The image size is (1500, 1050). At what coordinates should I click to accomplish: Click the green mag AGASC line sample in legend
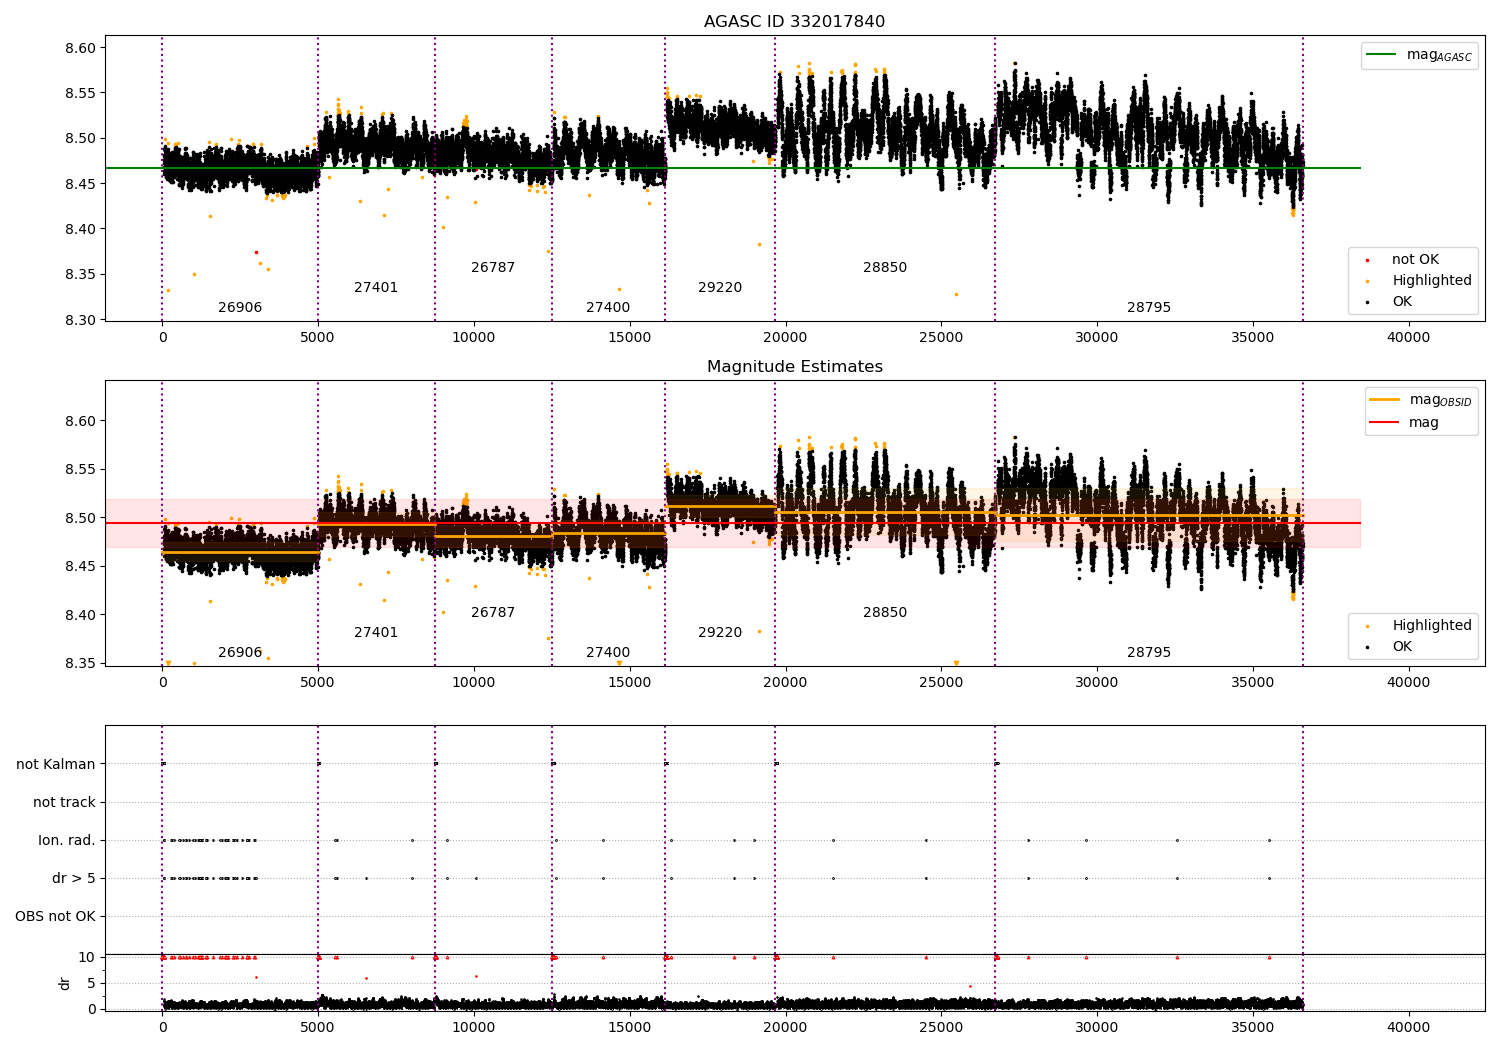[1381, 55]
